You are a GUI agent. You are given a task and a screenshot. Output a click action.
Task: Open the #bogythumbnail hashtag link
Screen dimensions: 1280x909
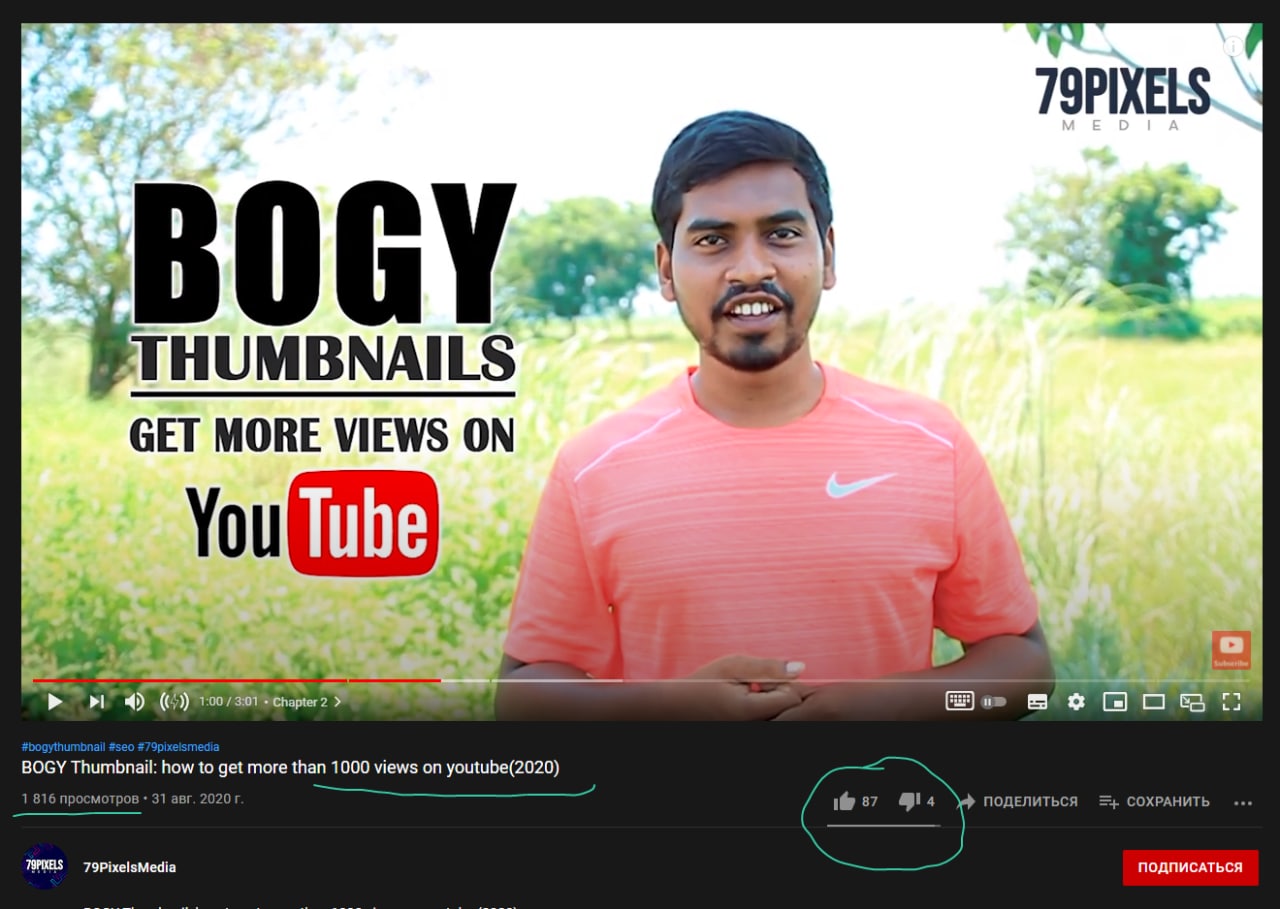(x=63, y=747)
